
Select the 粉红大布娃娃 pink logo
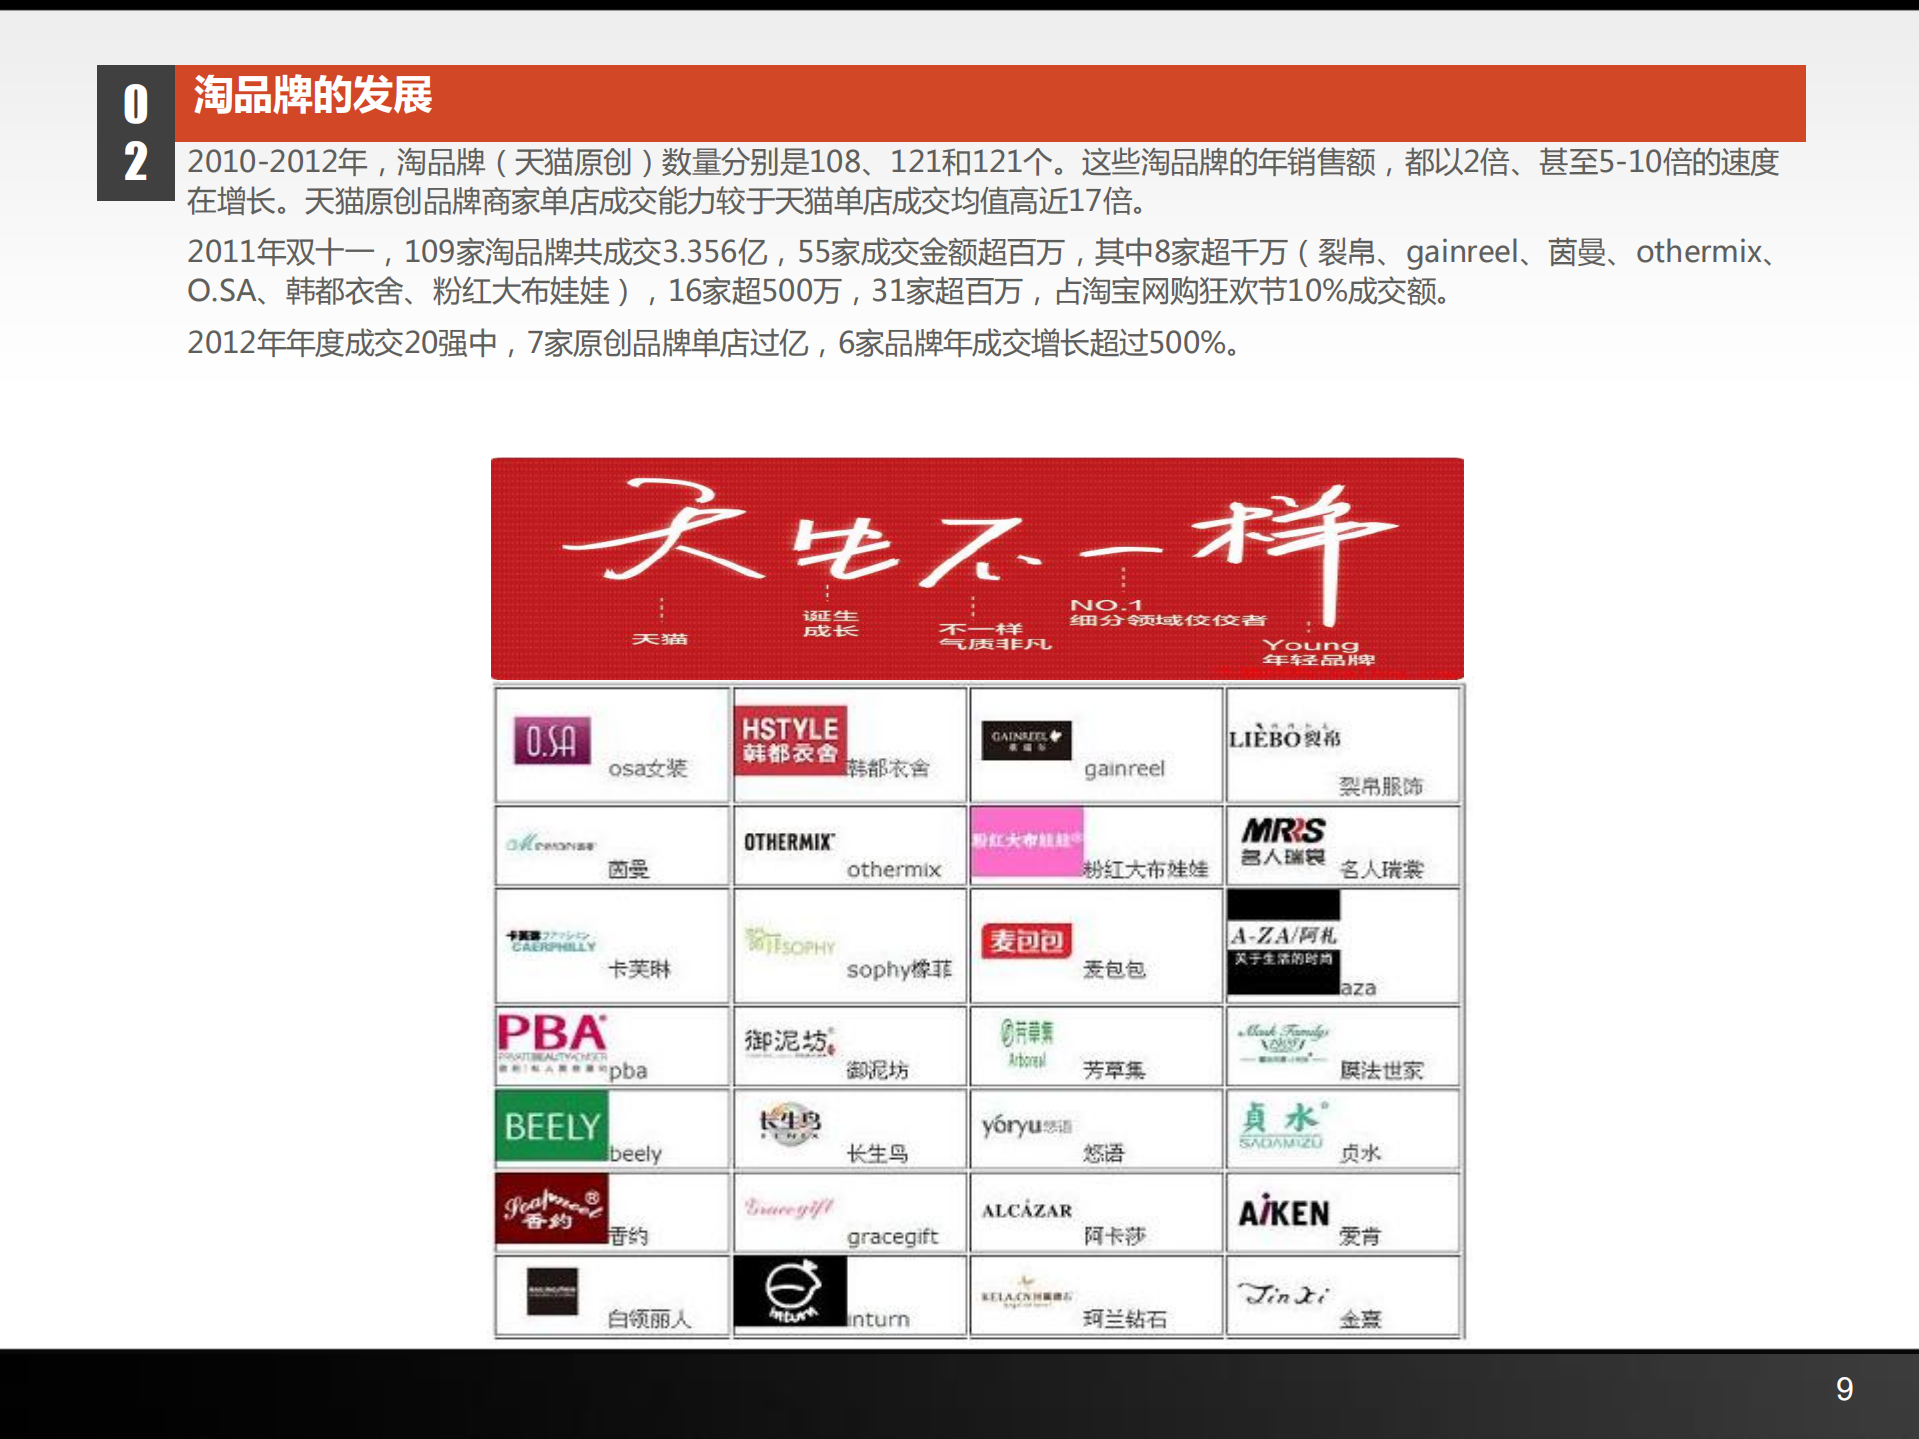click(x=1027, y=843)
